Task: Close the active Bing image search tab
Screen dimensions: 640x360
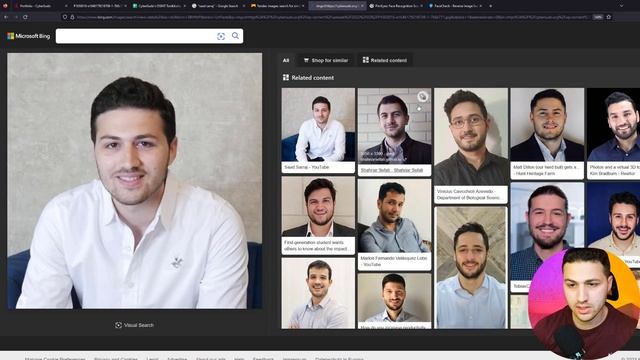Action: [362, 6]
